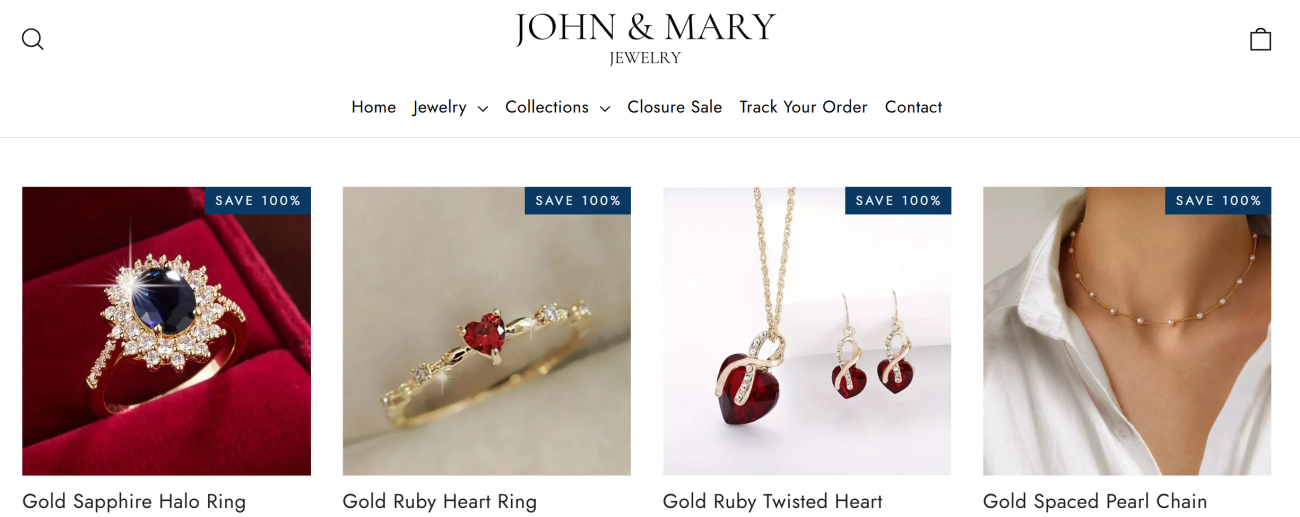
Task: Click the John & Mary Jewelry logo
Action: [x=645, y=38]
